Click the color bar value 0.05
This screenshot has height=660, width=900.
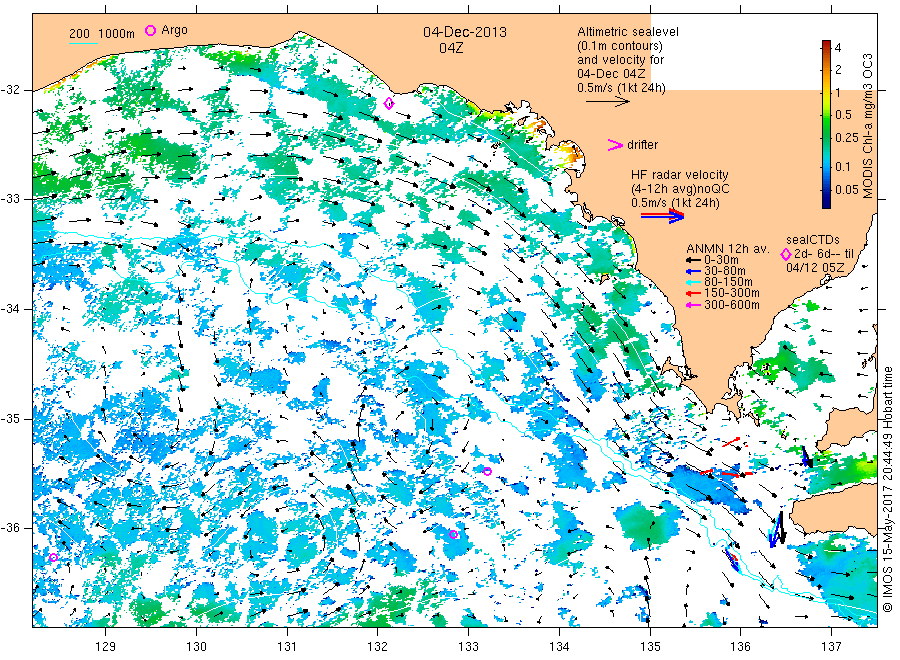click(x=847, y=189)
